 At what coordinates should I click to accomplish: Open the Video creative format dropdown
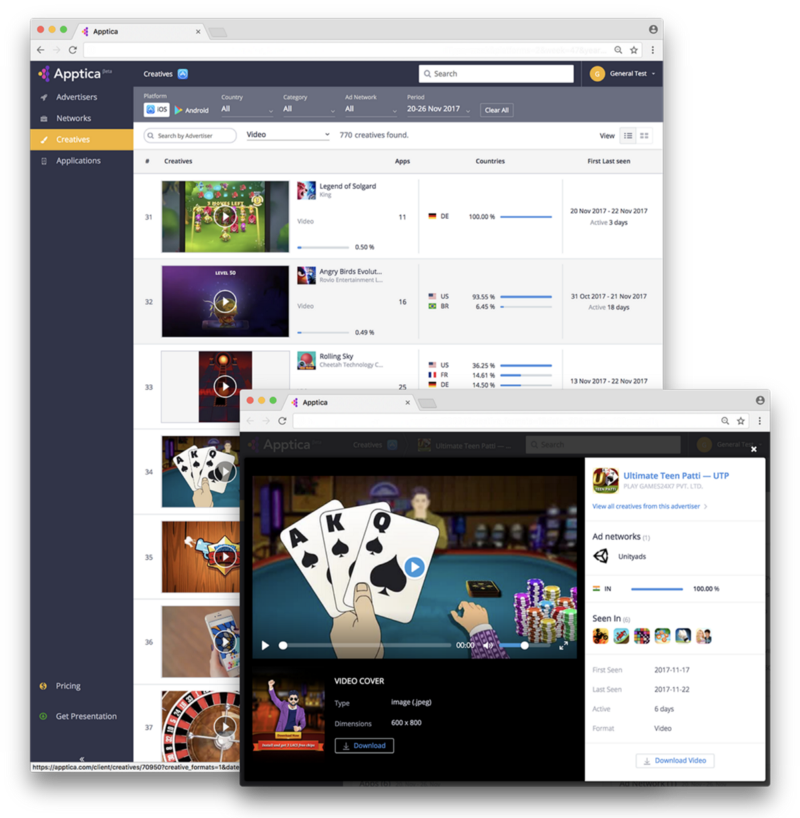(x=288, y=135)
